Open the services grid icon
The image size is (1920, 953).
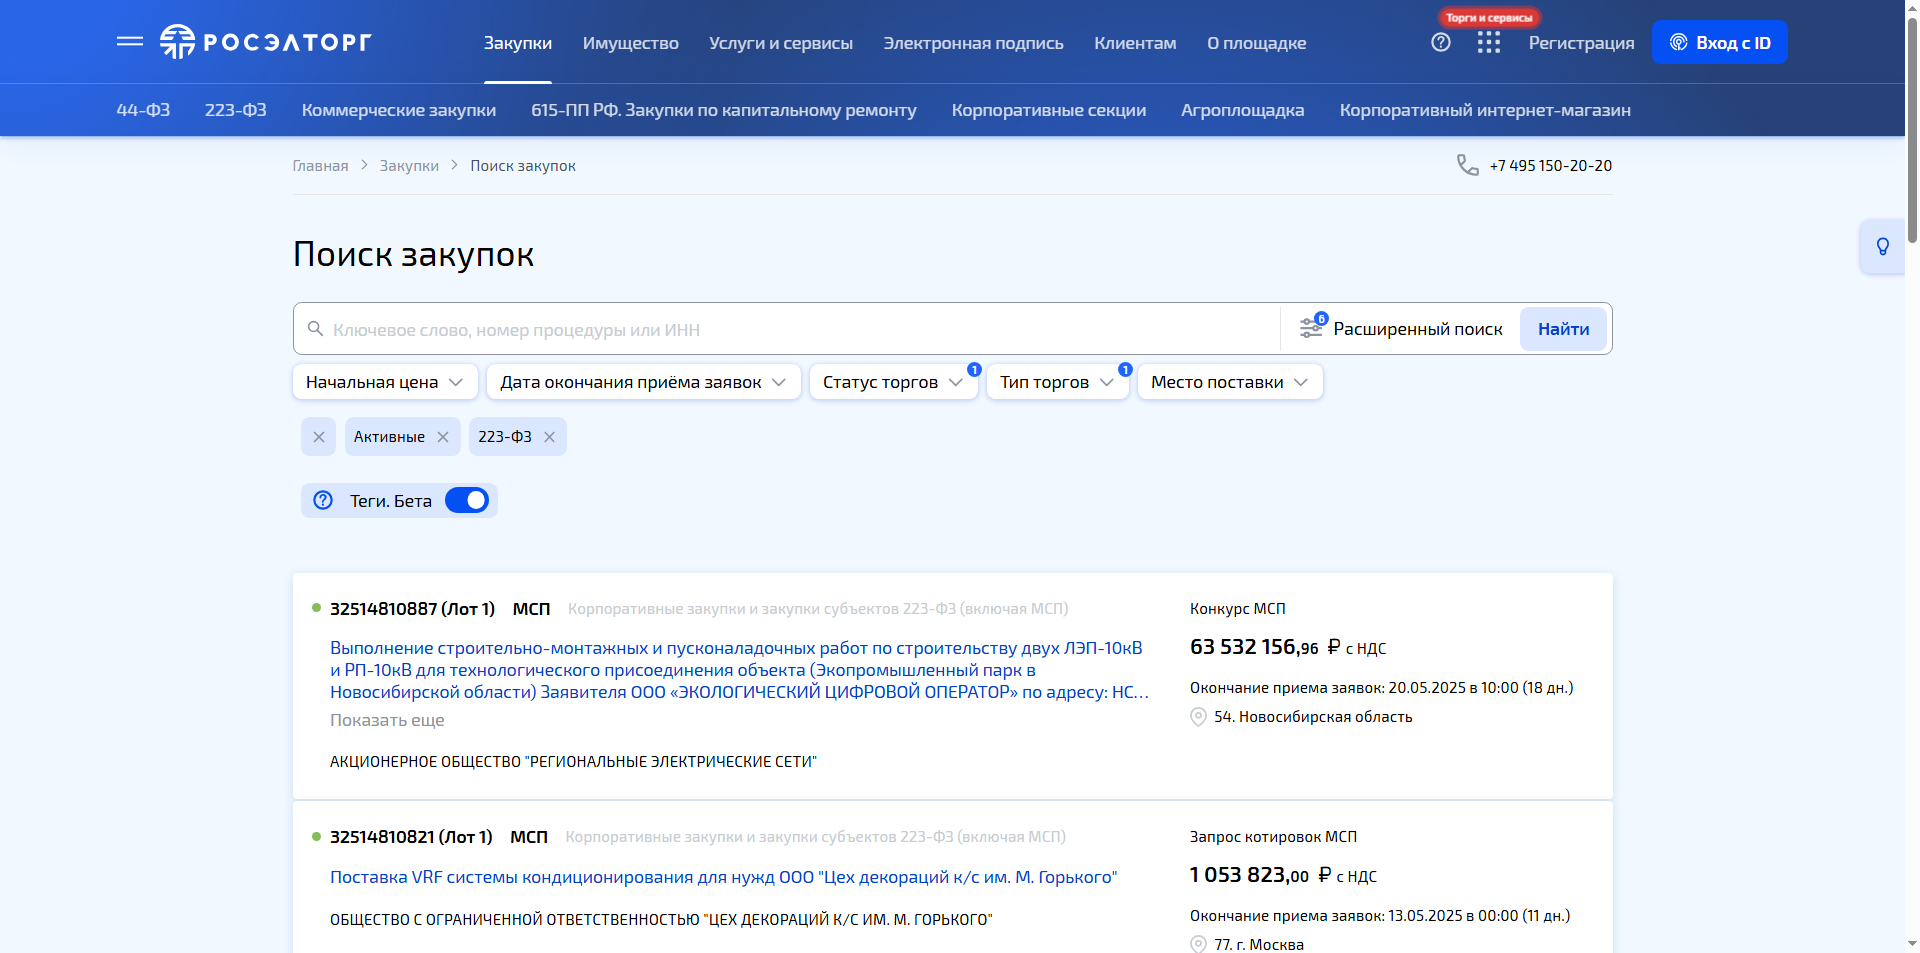click(x=1489, y=42)
